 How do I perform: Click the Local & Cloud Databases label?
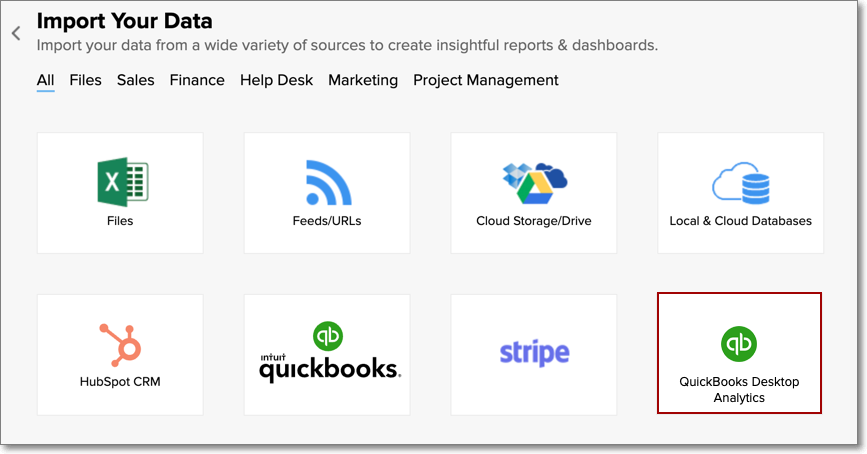(740, 221)
